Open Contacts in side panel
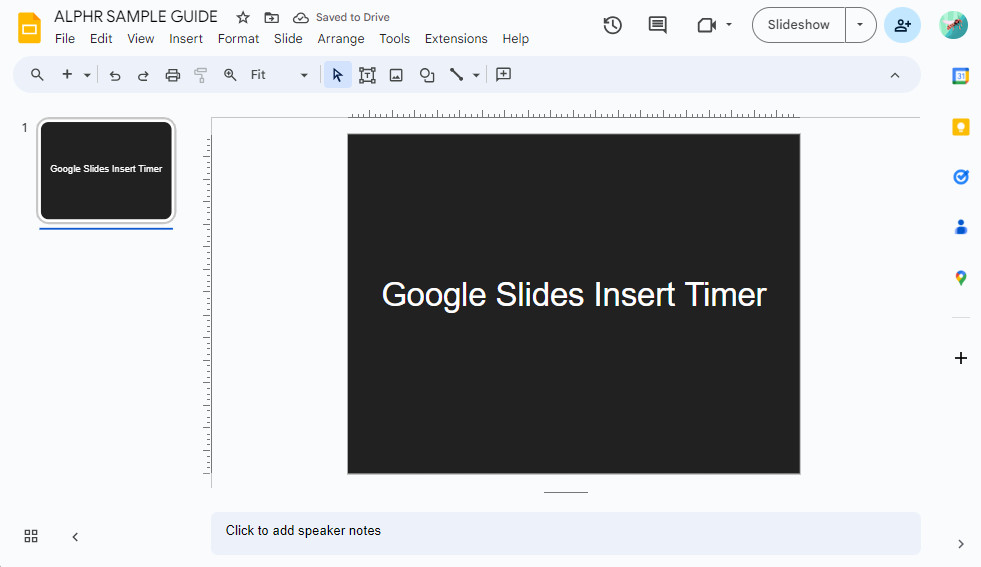The height and width of the screenshot is (567, 981). 960,227
